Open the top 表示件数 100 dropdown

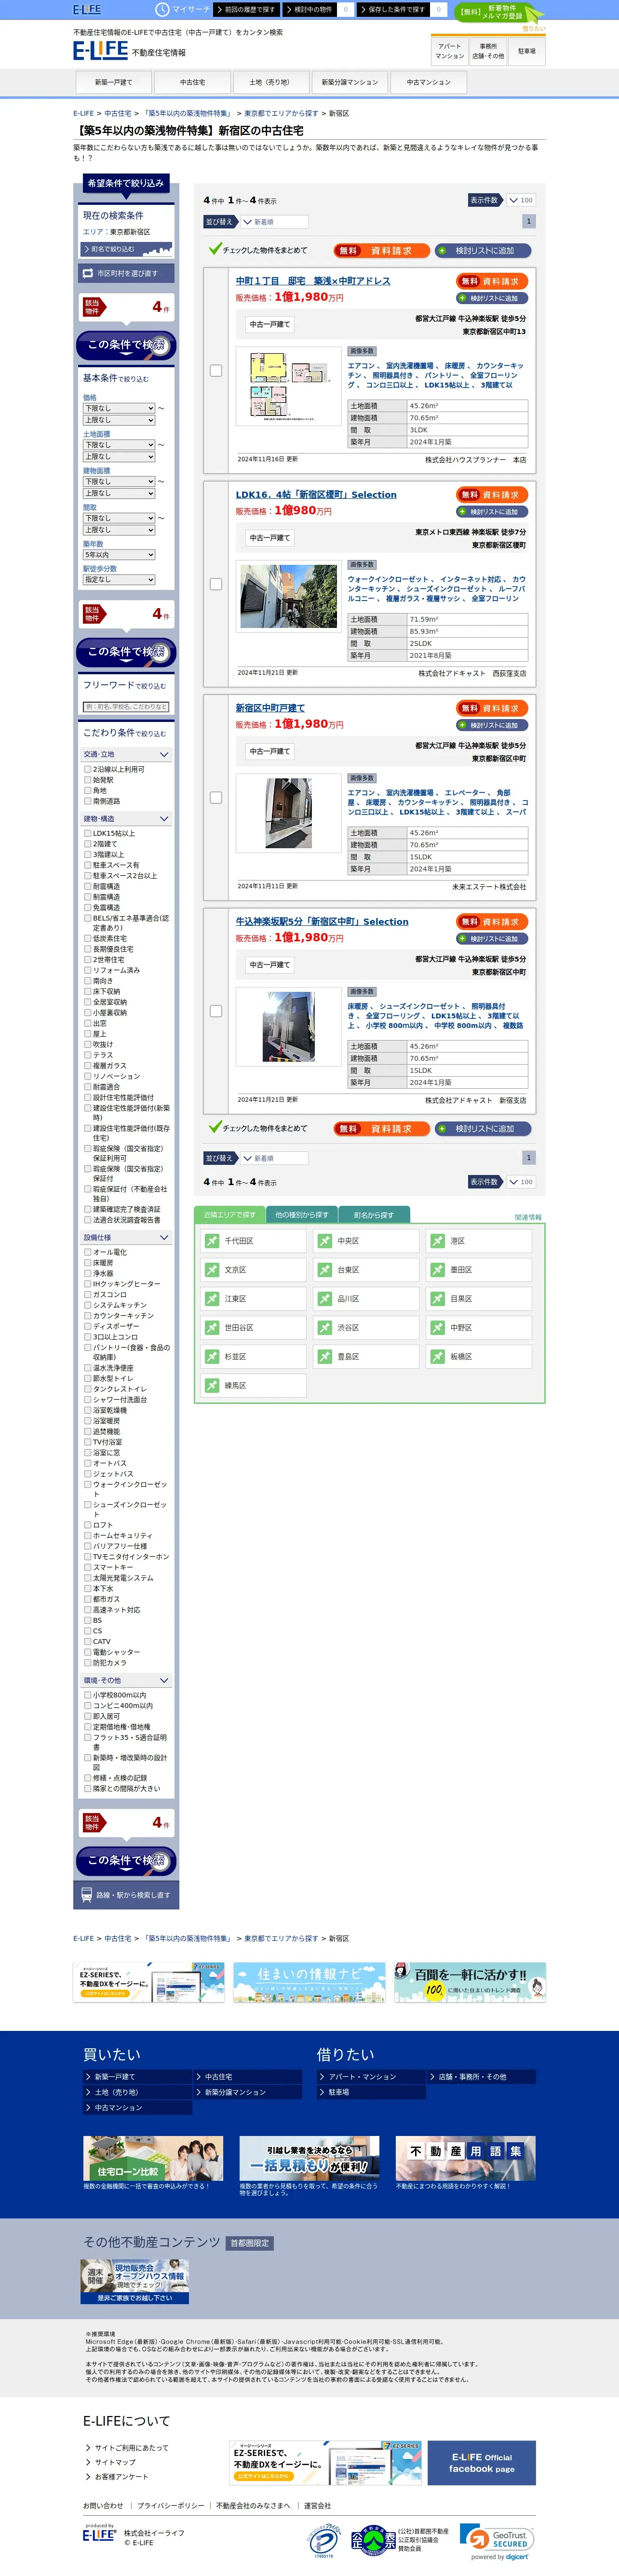(521, 200)
